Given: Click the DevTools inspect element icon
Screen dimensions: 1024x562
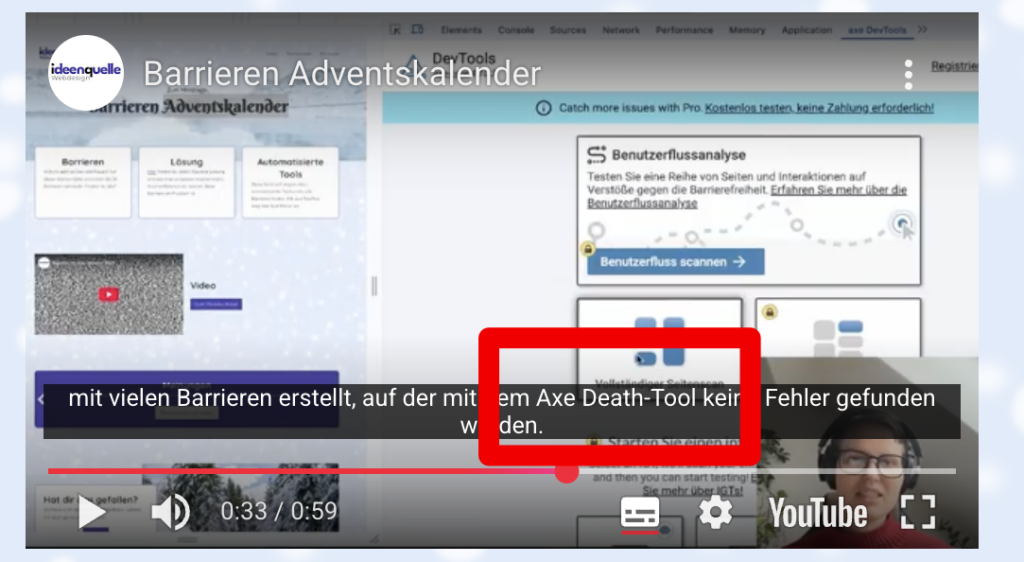Looking at the screenshot, I should pos(395,29).
